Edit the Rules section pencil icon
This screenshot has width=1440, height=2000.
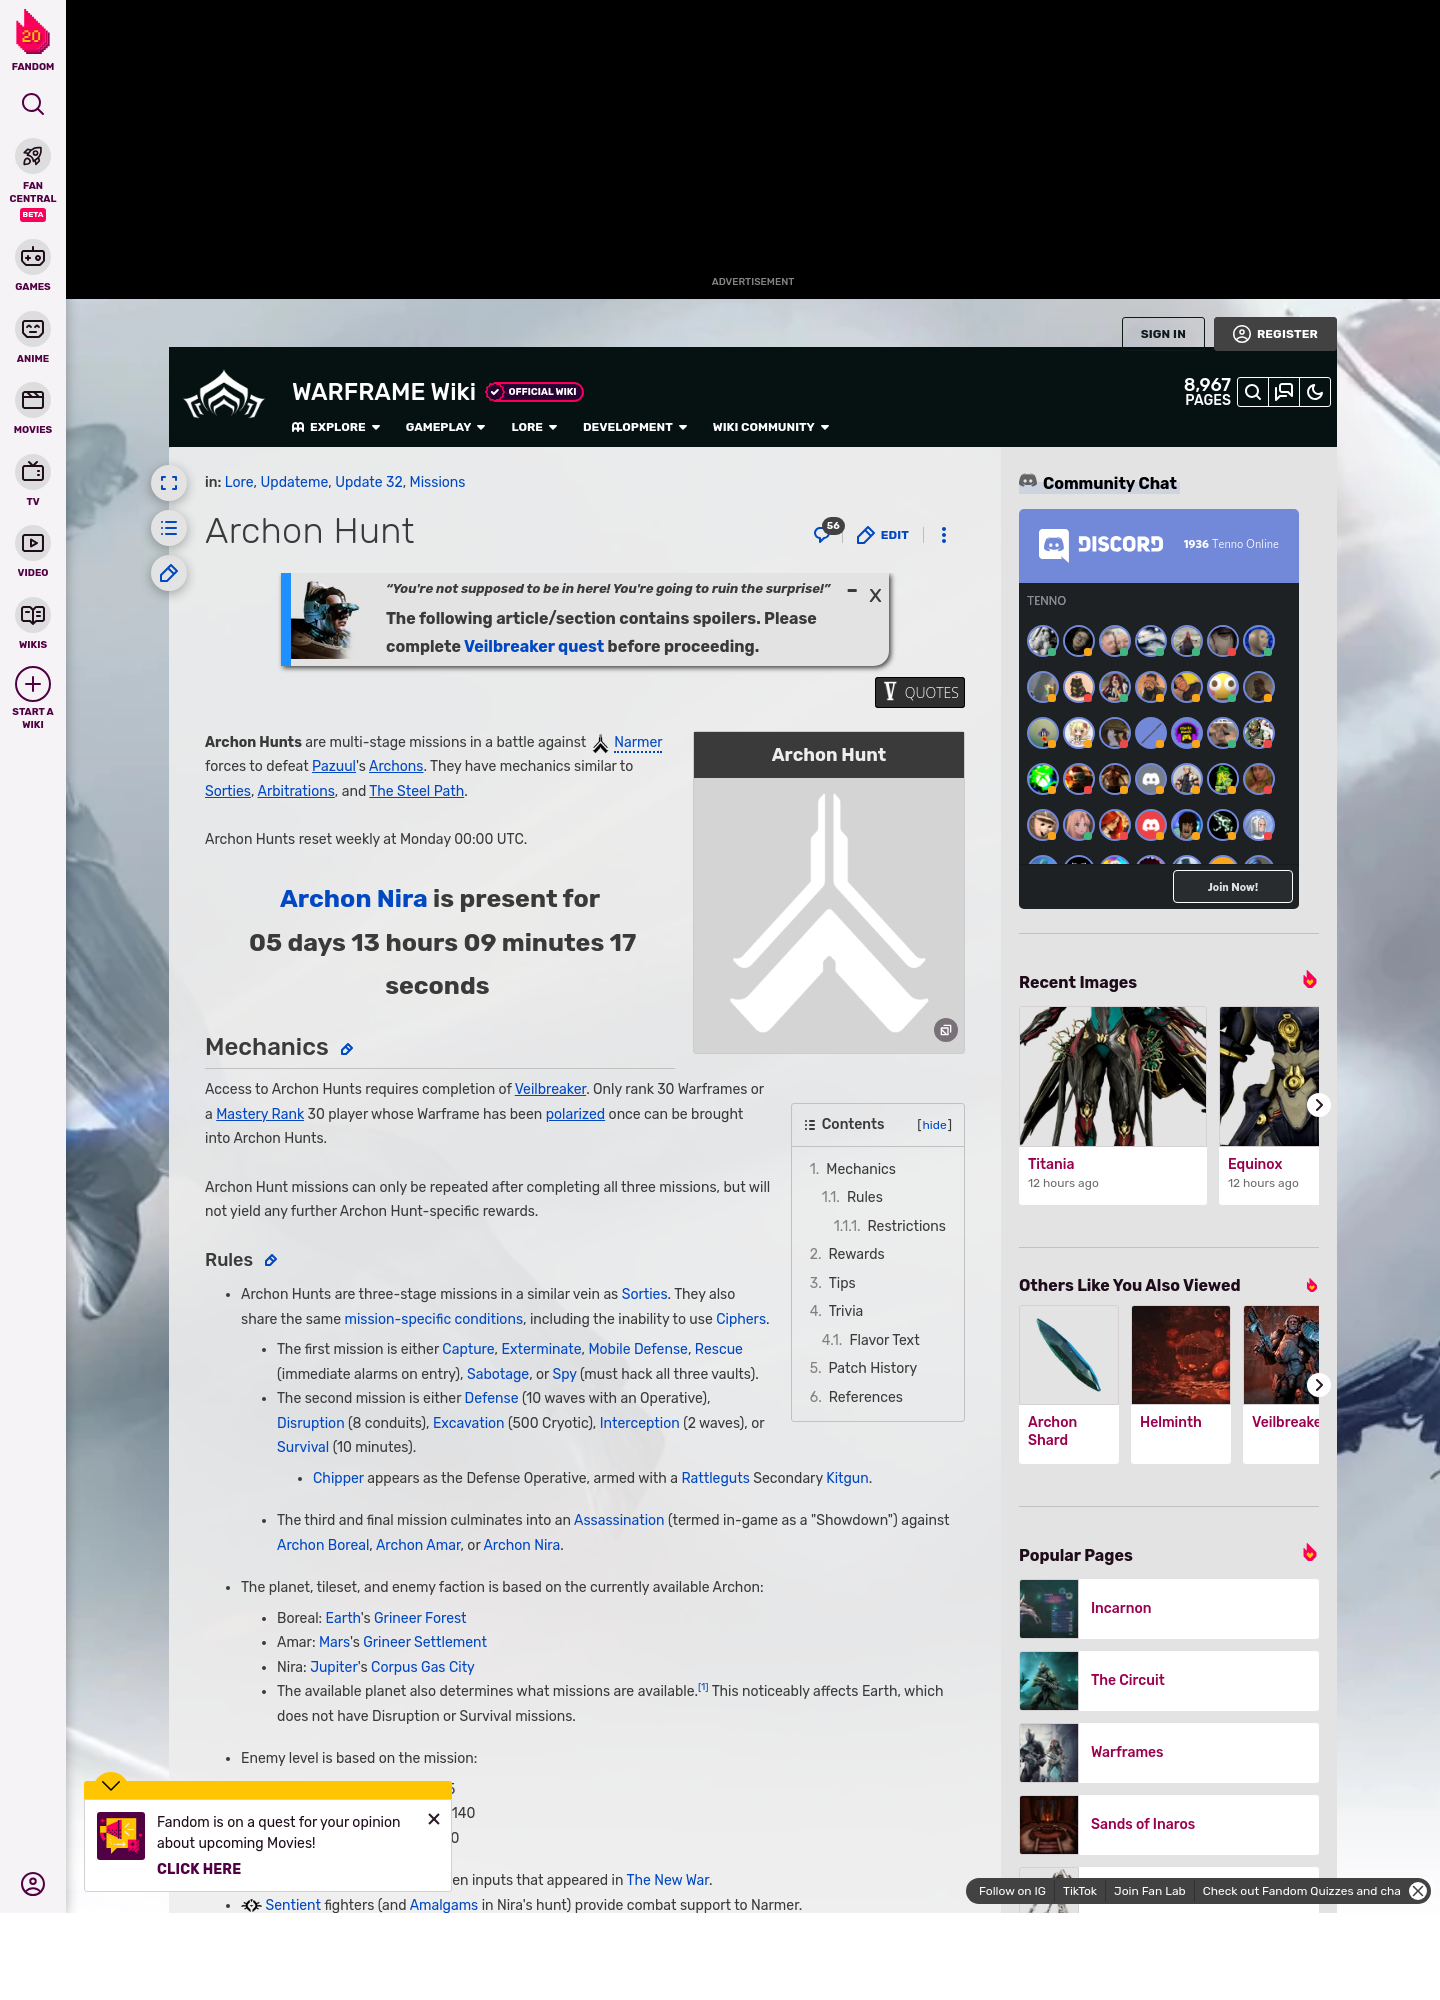[271, 1261]
